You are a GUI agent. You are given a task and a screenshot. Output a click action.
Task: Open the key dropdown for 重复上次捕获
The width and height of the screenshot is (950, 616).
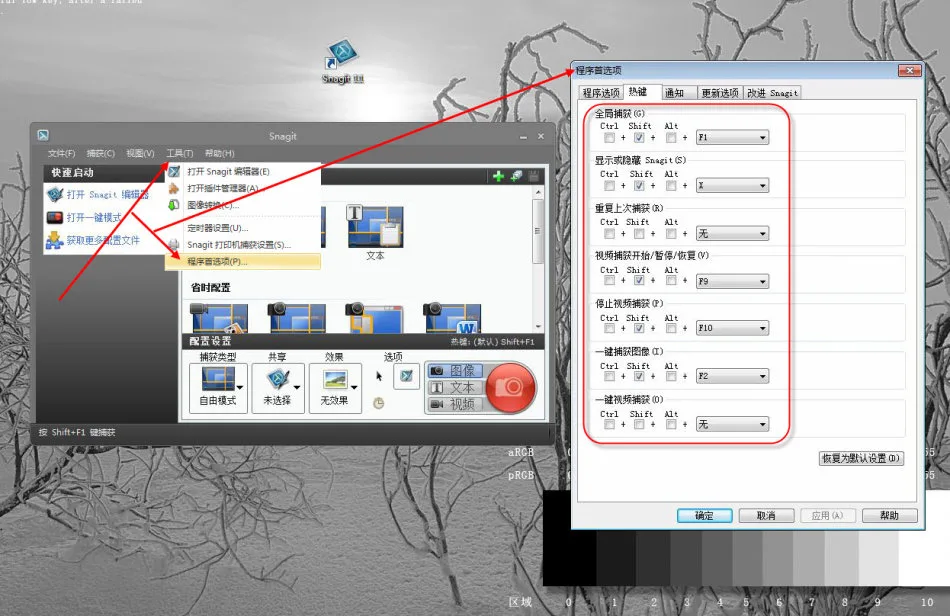732,233
